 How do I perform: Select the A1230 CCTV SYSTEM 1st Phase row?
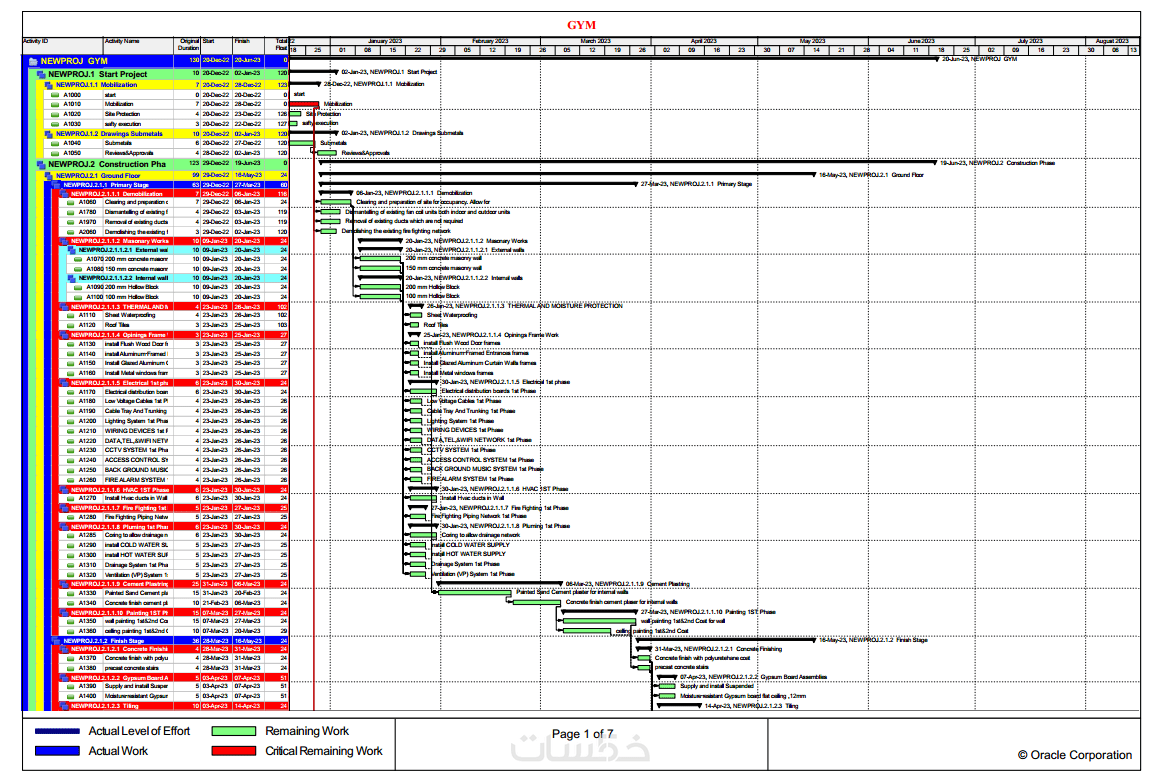pos(173,450)
